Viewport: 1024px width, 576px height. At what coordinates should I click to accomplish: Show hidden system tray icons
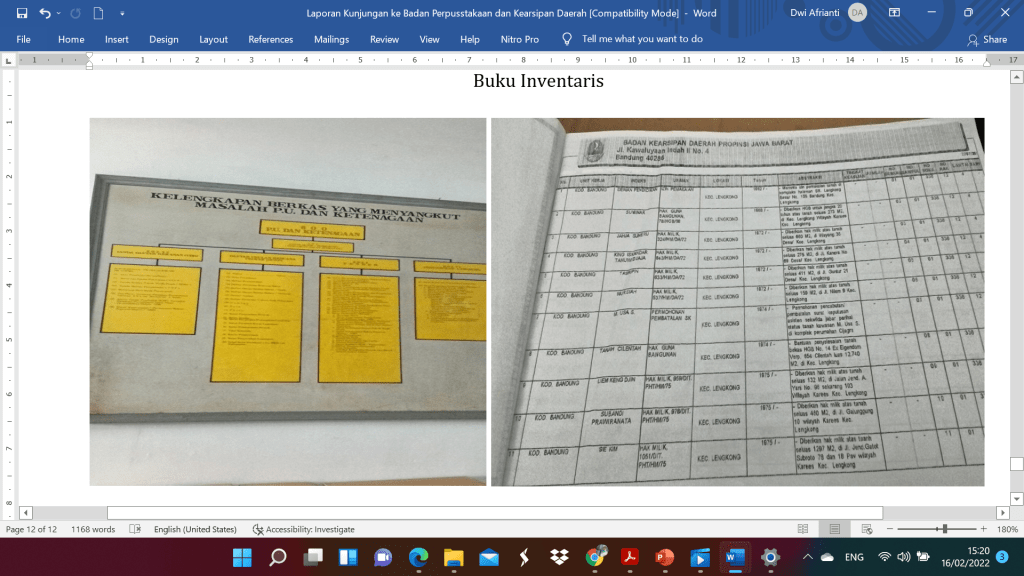click(x=807, y=557)
